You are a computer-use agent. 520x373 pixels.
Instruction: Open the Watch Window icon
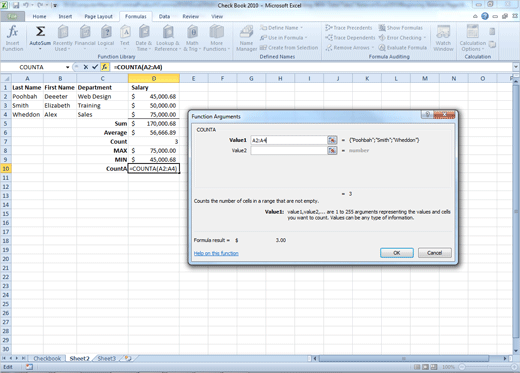tap(443, 32)
